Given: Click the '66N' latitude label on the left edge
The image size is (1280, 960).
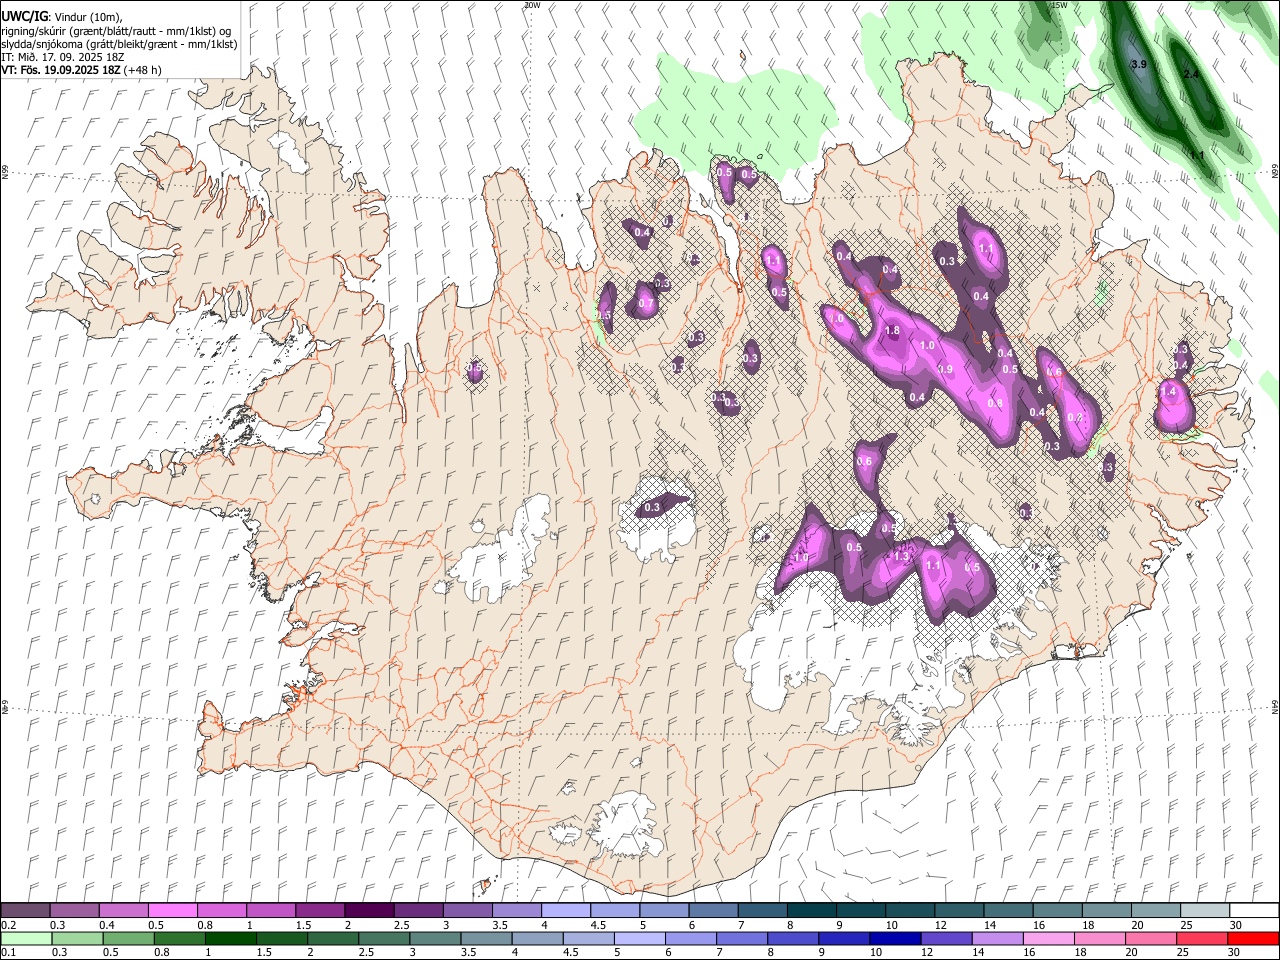Looking at the screenshot, I should click(5, 172).
